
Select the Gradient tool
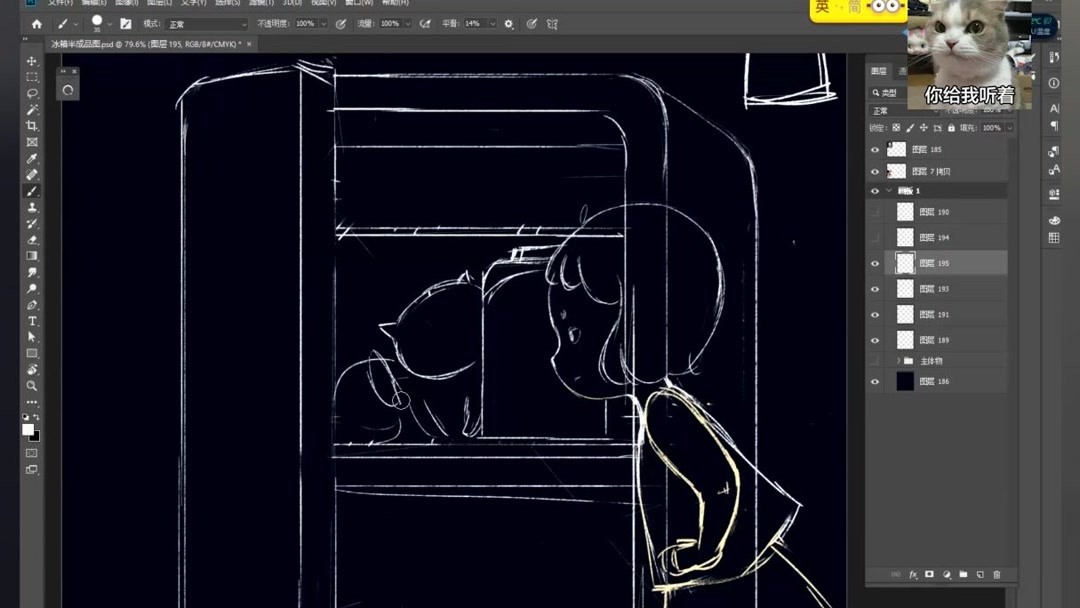point(32,256)
